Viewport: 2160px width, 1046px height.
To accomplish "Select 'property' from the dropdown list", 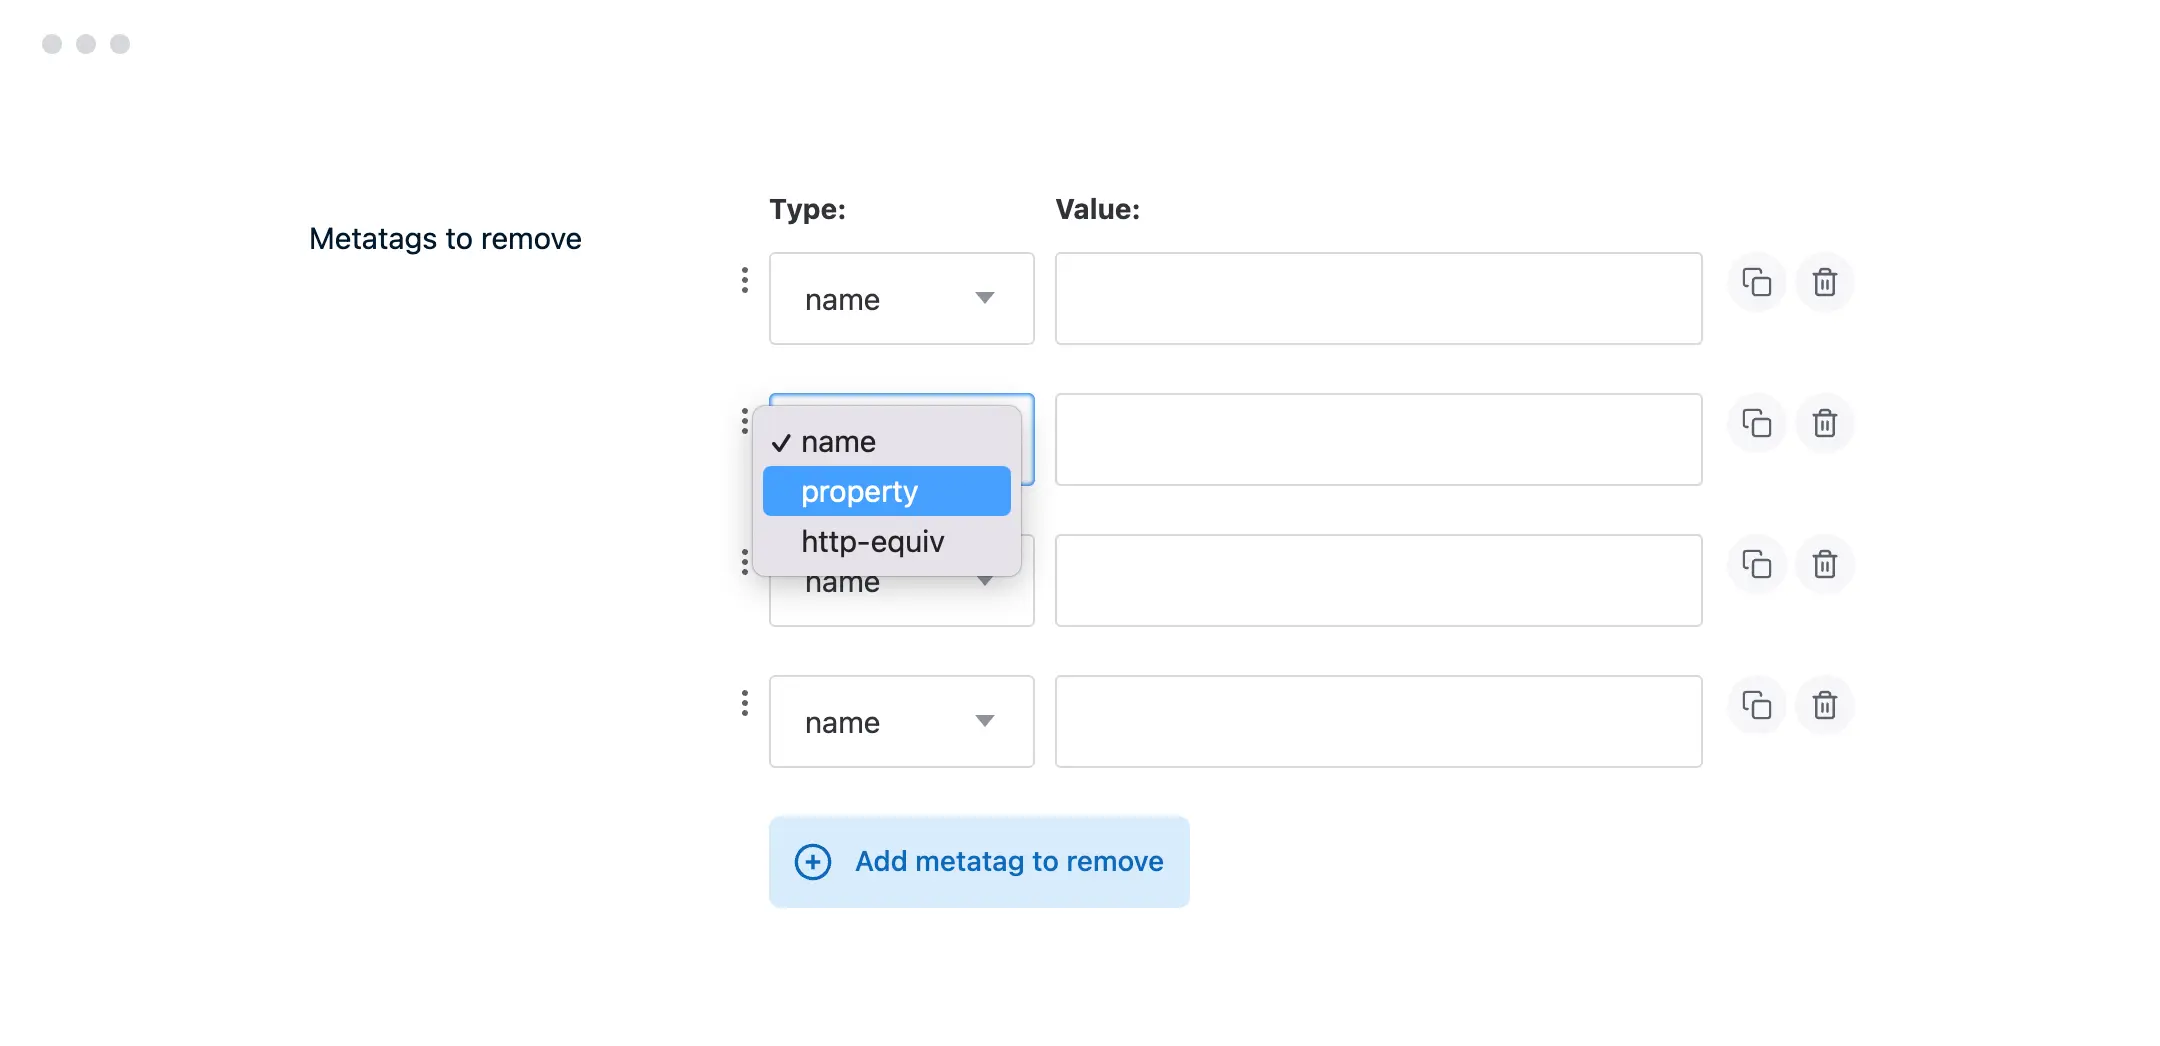I will click(886, 491).
